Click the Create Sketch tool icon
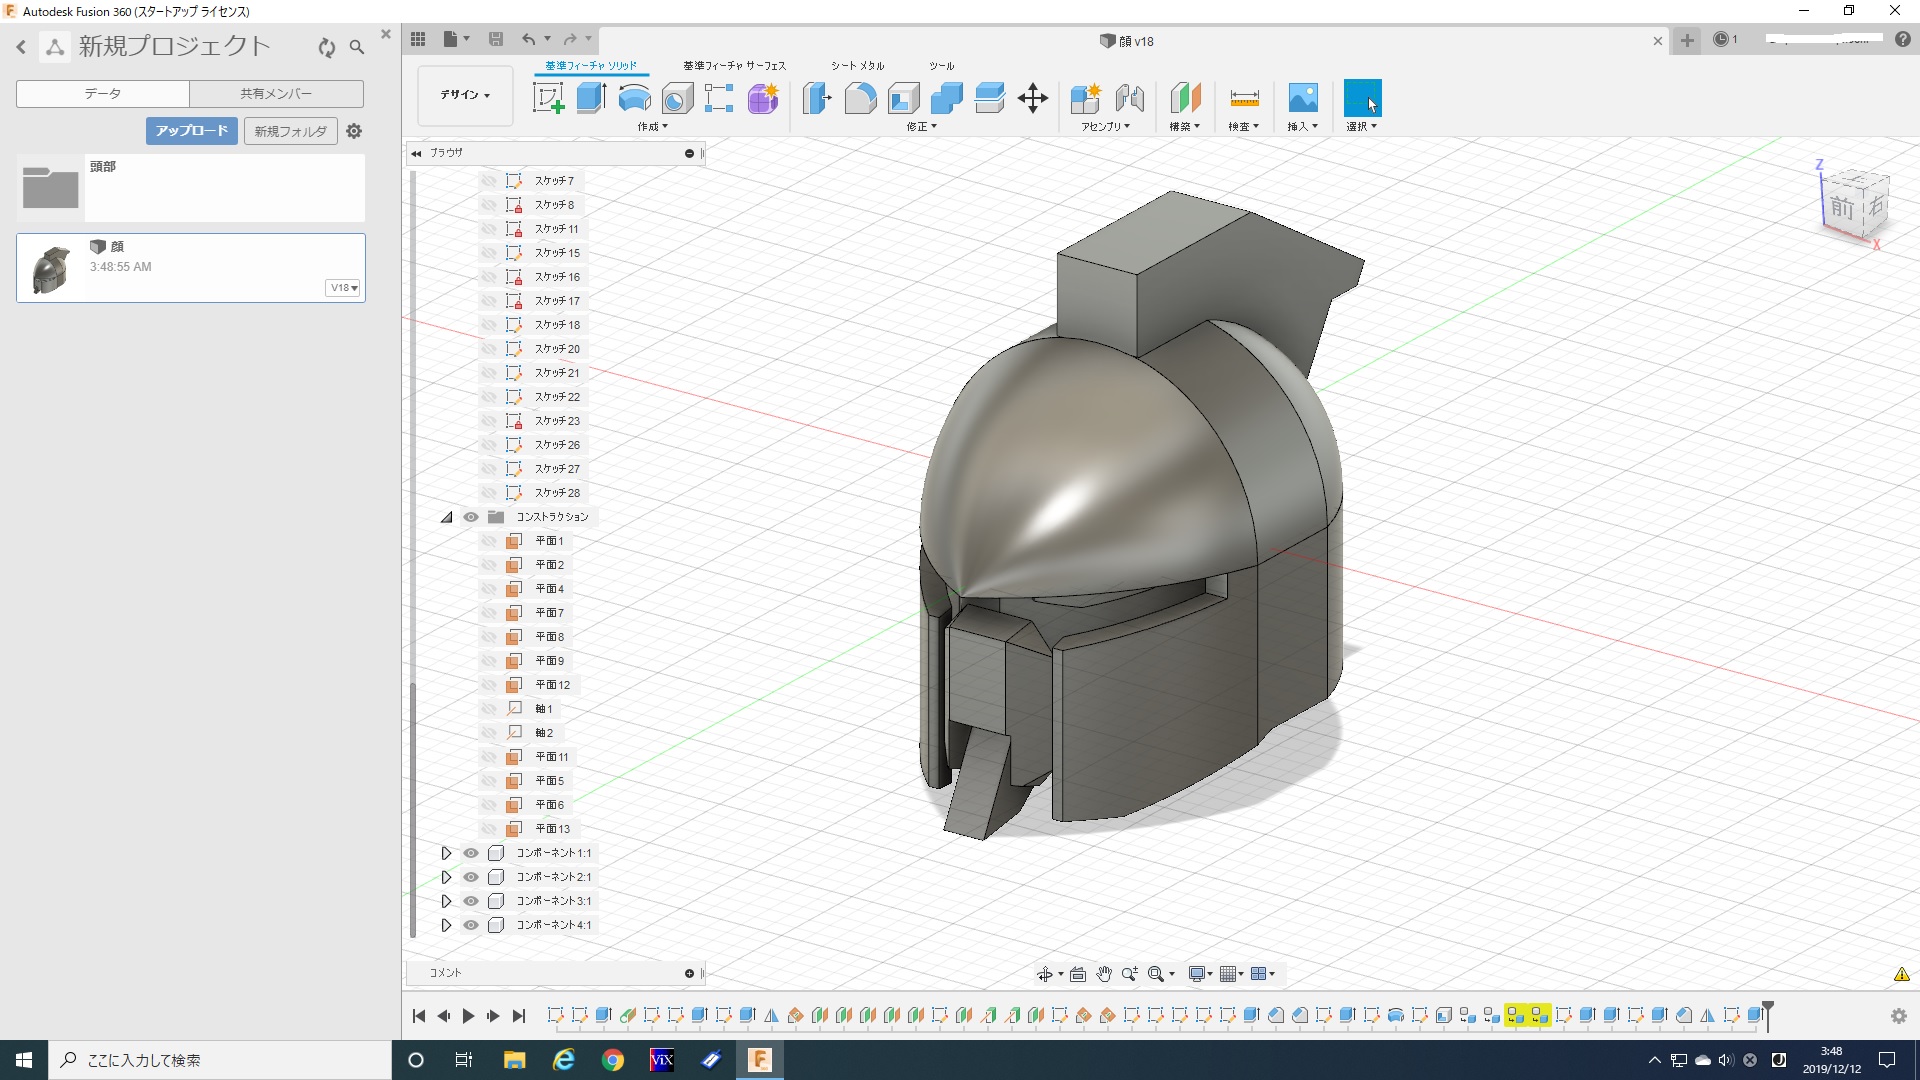The width and height of the screenshot is (1920, 1080). coord(548,98)
